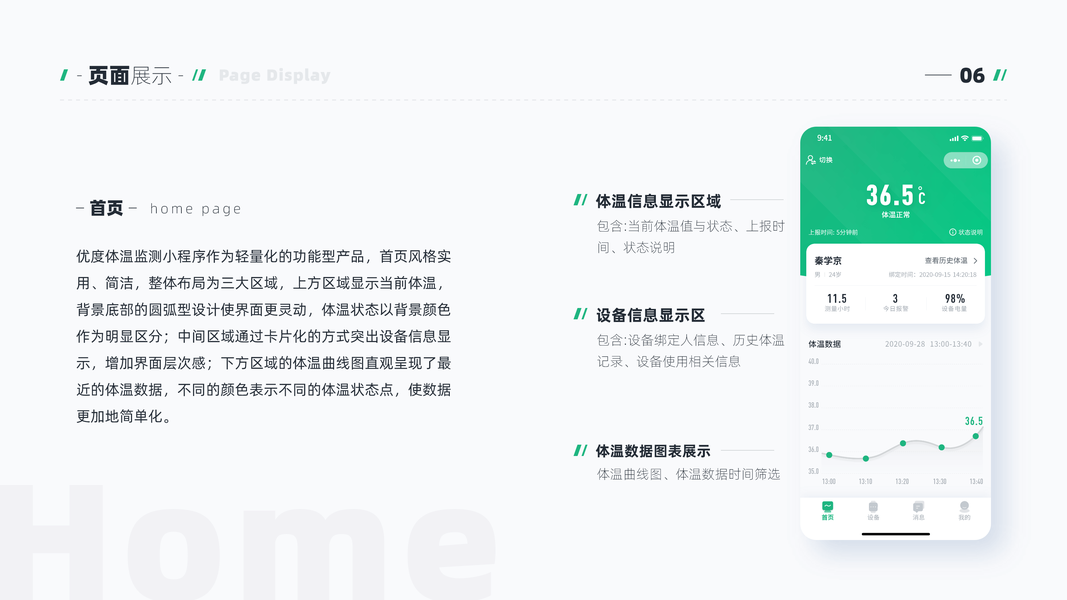Tap the user name 秦学京
Screen dimensions: 1067x600
828,261
